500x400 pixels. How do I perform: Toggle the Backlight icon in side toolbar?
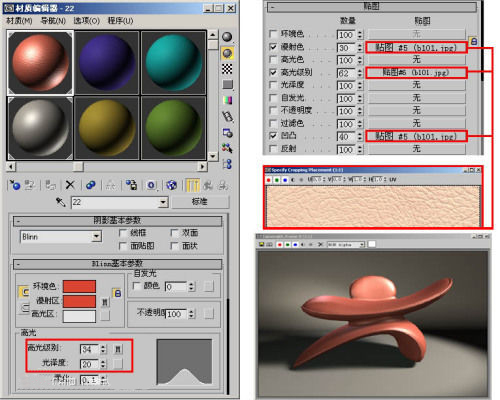(227, 53)
